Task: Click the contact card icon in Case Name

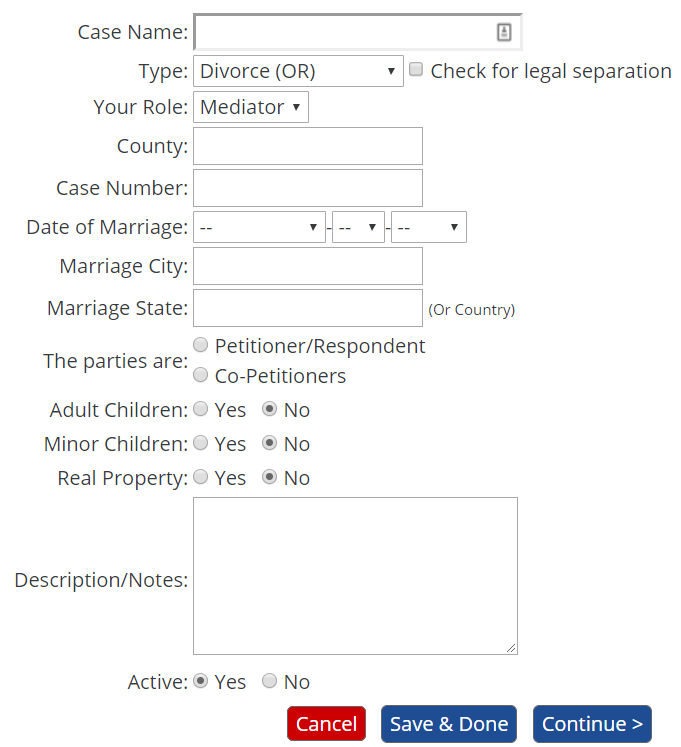Action: [x=504, y=33]
